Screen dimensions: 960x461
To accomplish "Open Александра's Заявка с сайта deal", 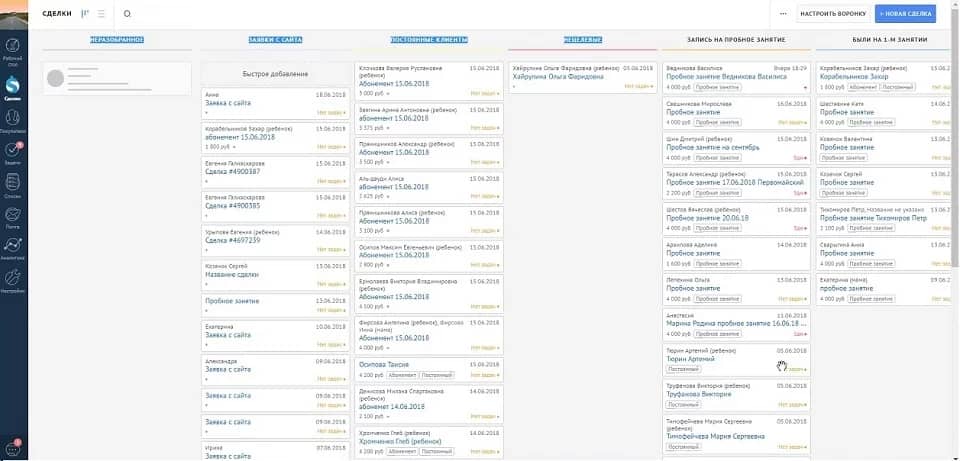I will (x=228, y=370).
